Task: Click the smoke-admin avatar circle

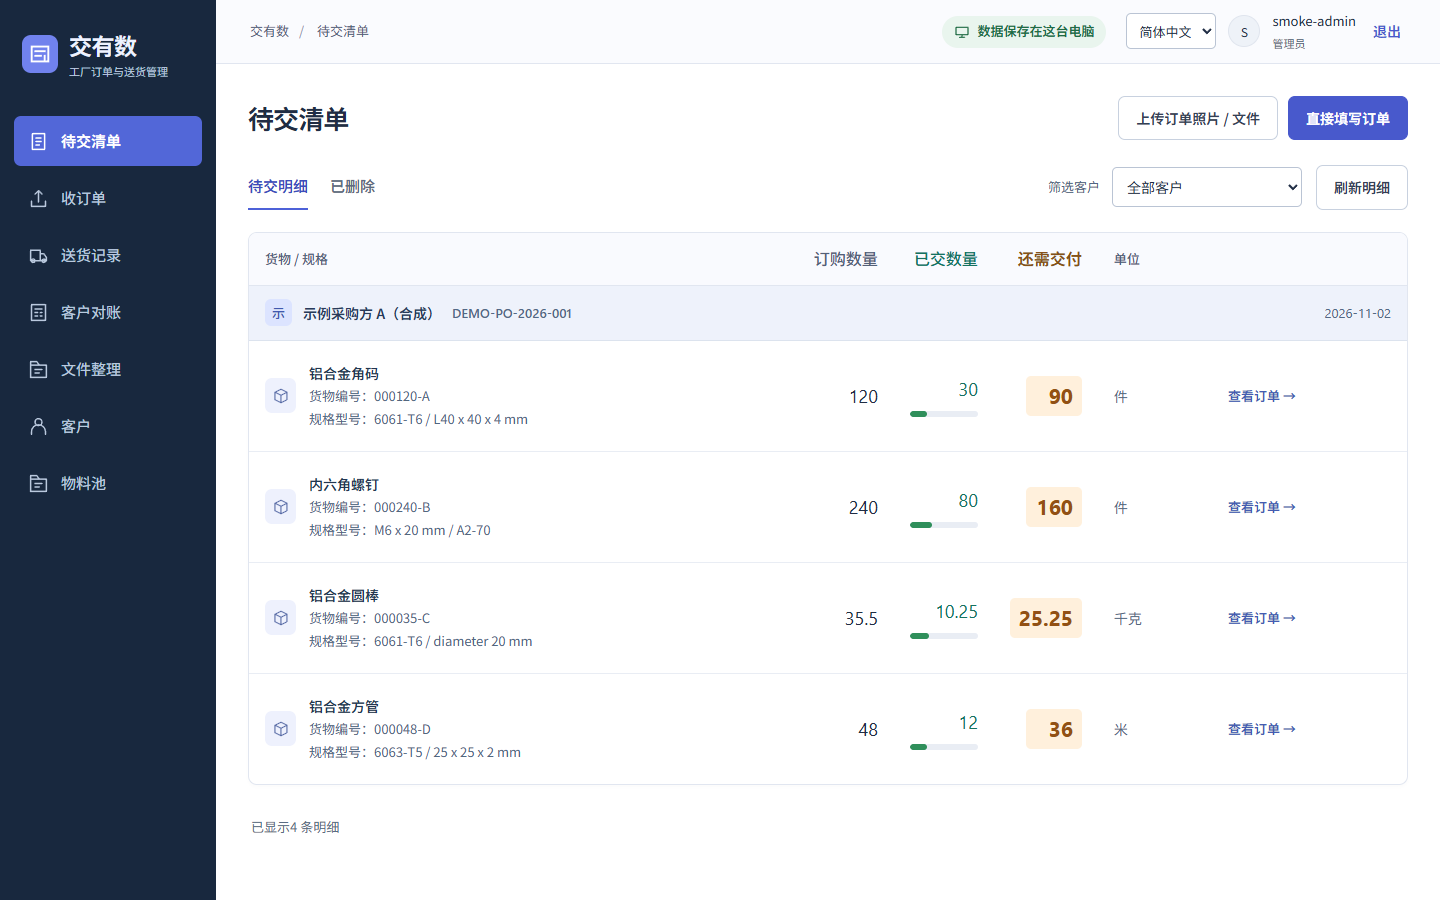Action: pyautogui.click(x=1244, y=32)
